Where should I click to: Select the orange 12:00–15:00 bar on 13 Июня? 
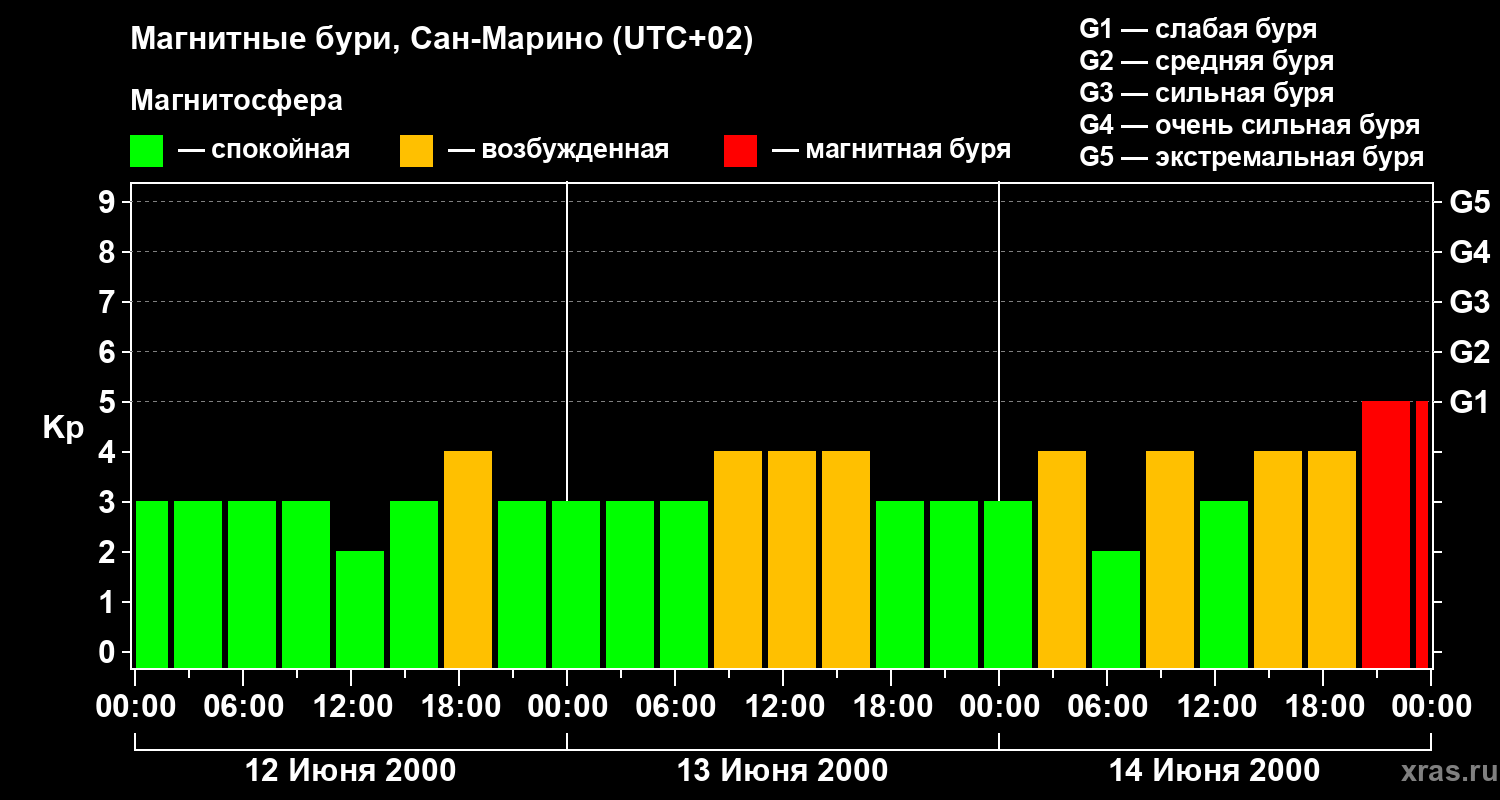tap(792, 559)
